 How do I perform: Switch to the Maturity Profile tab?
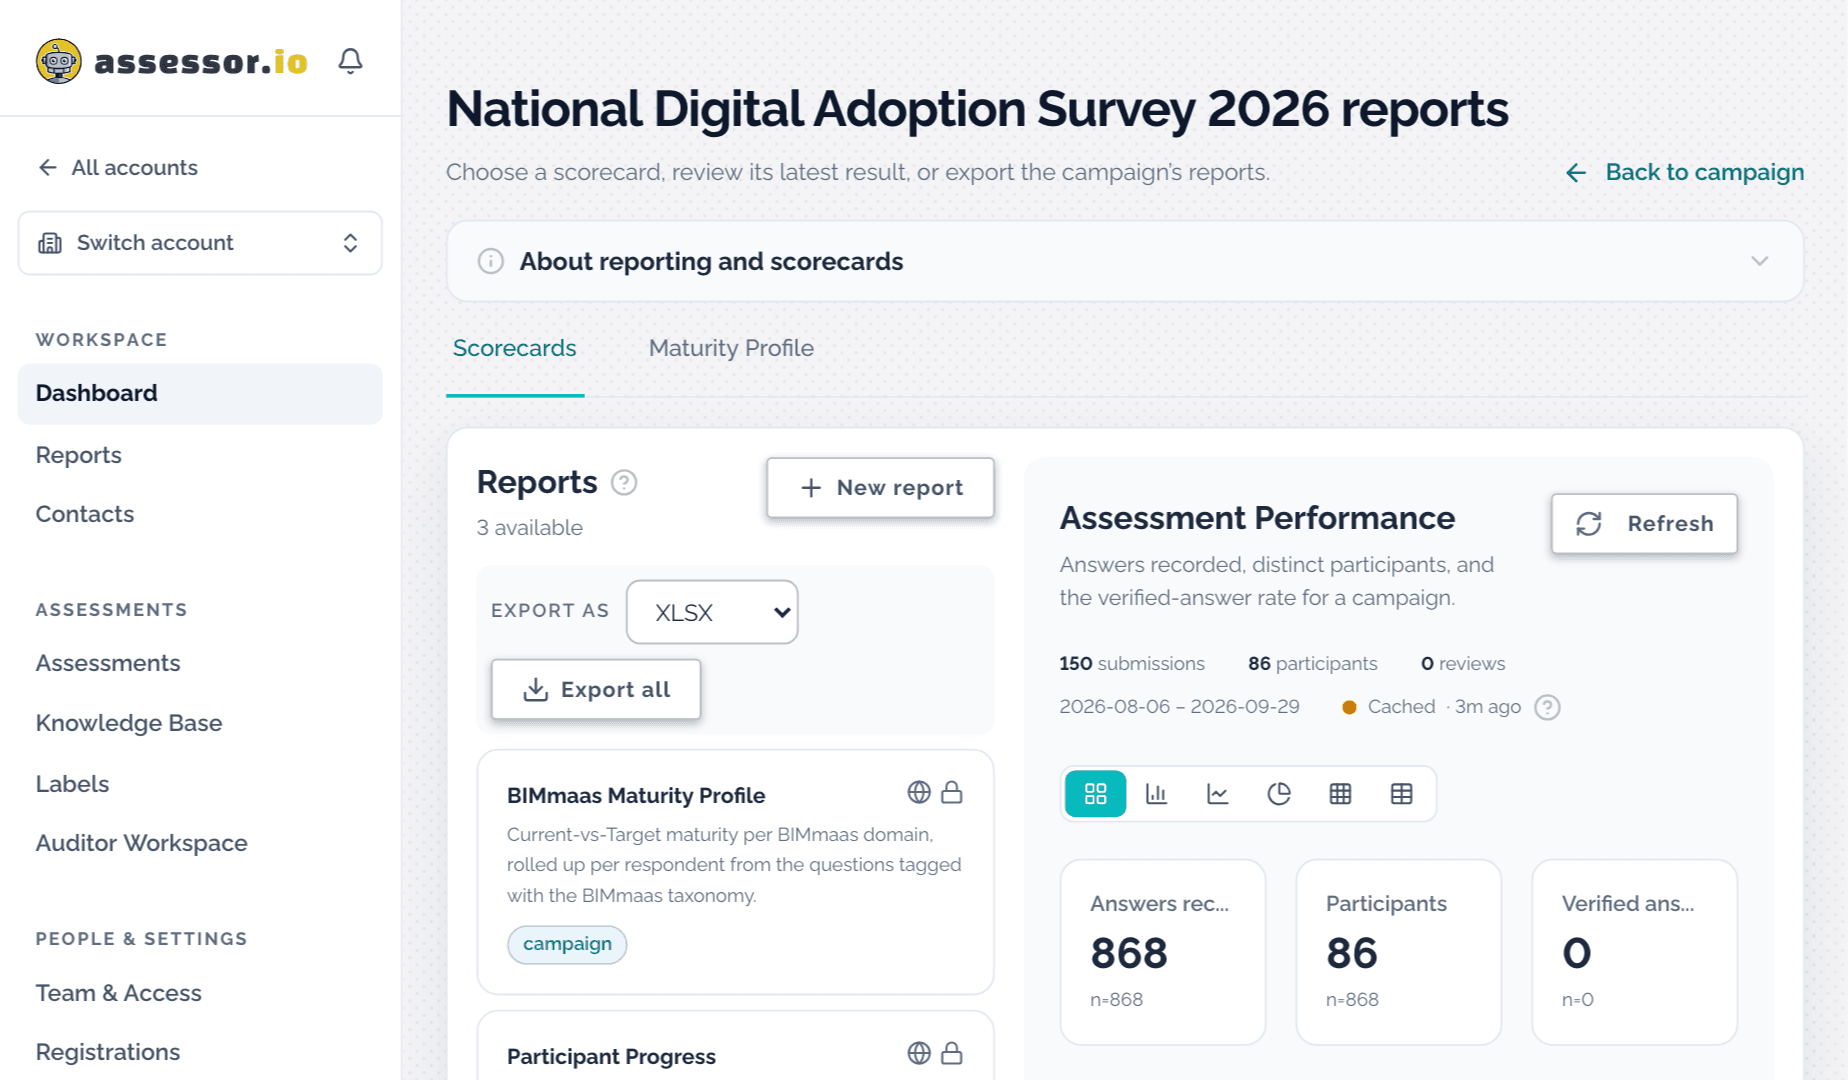click(731, 348)
